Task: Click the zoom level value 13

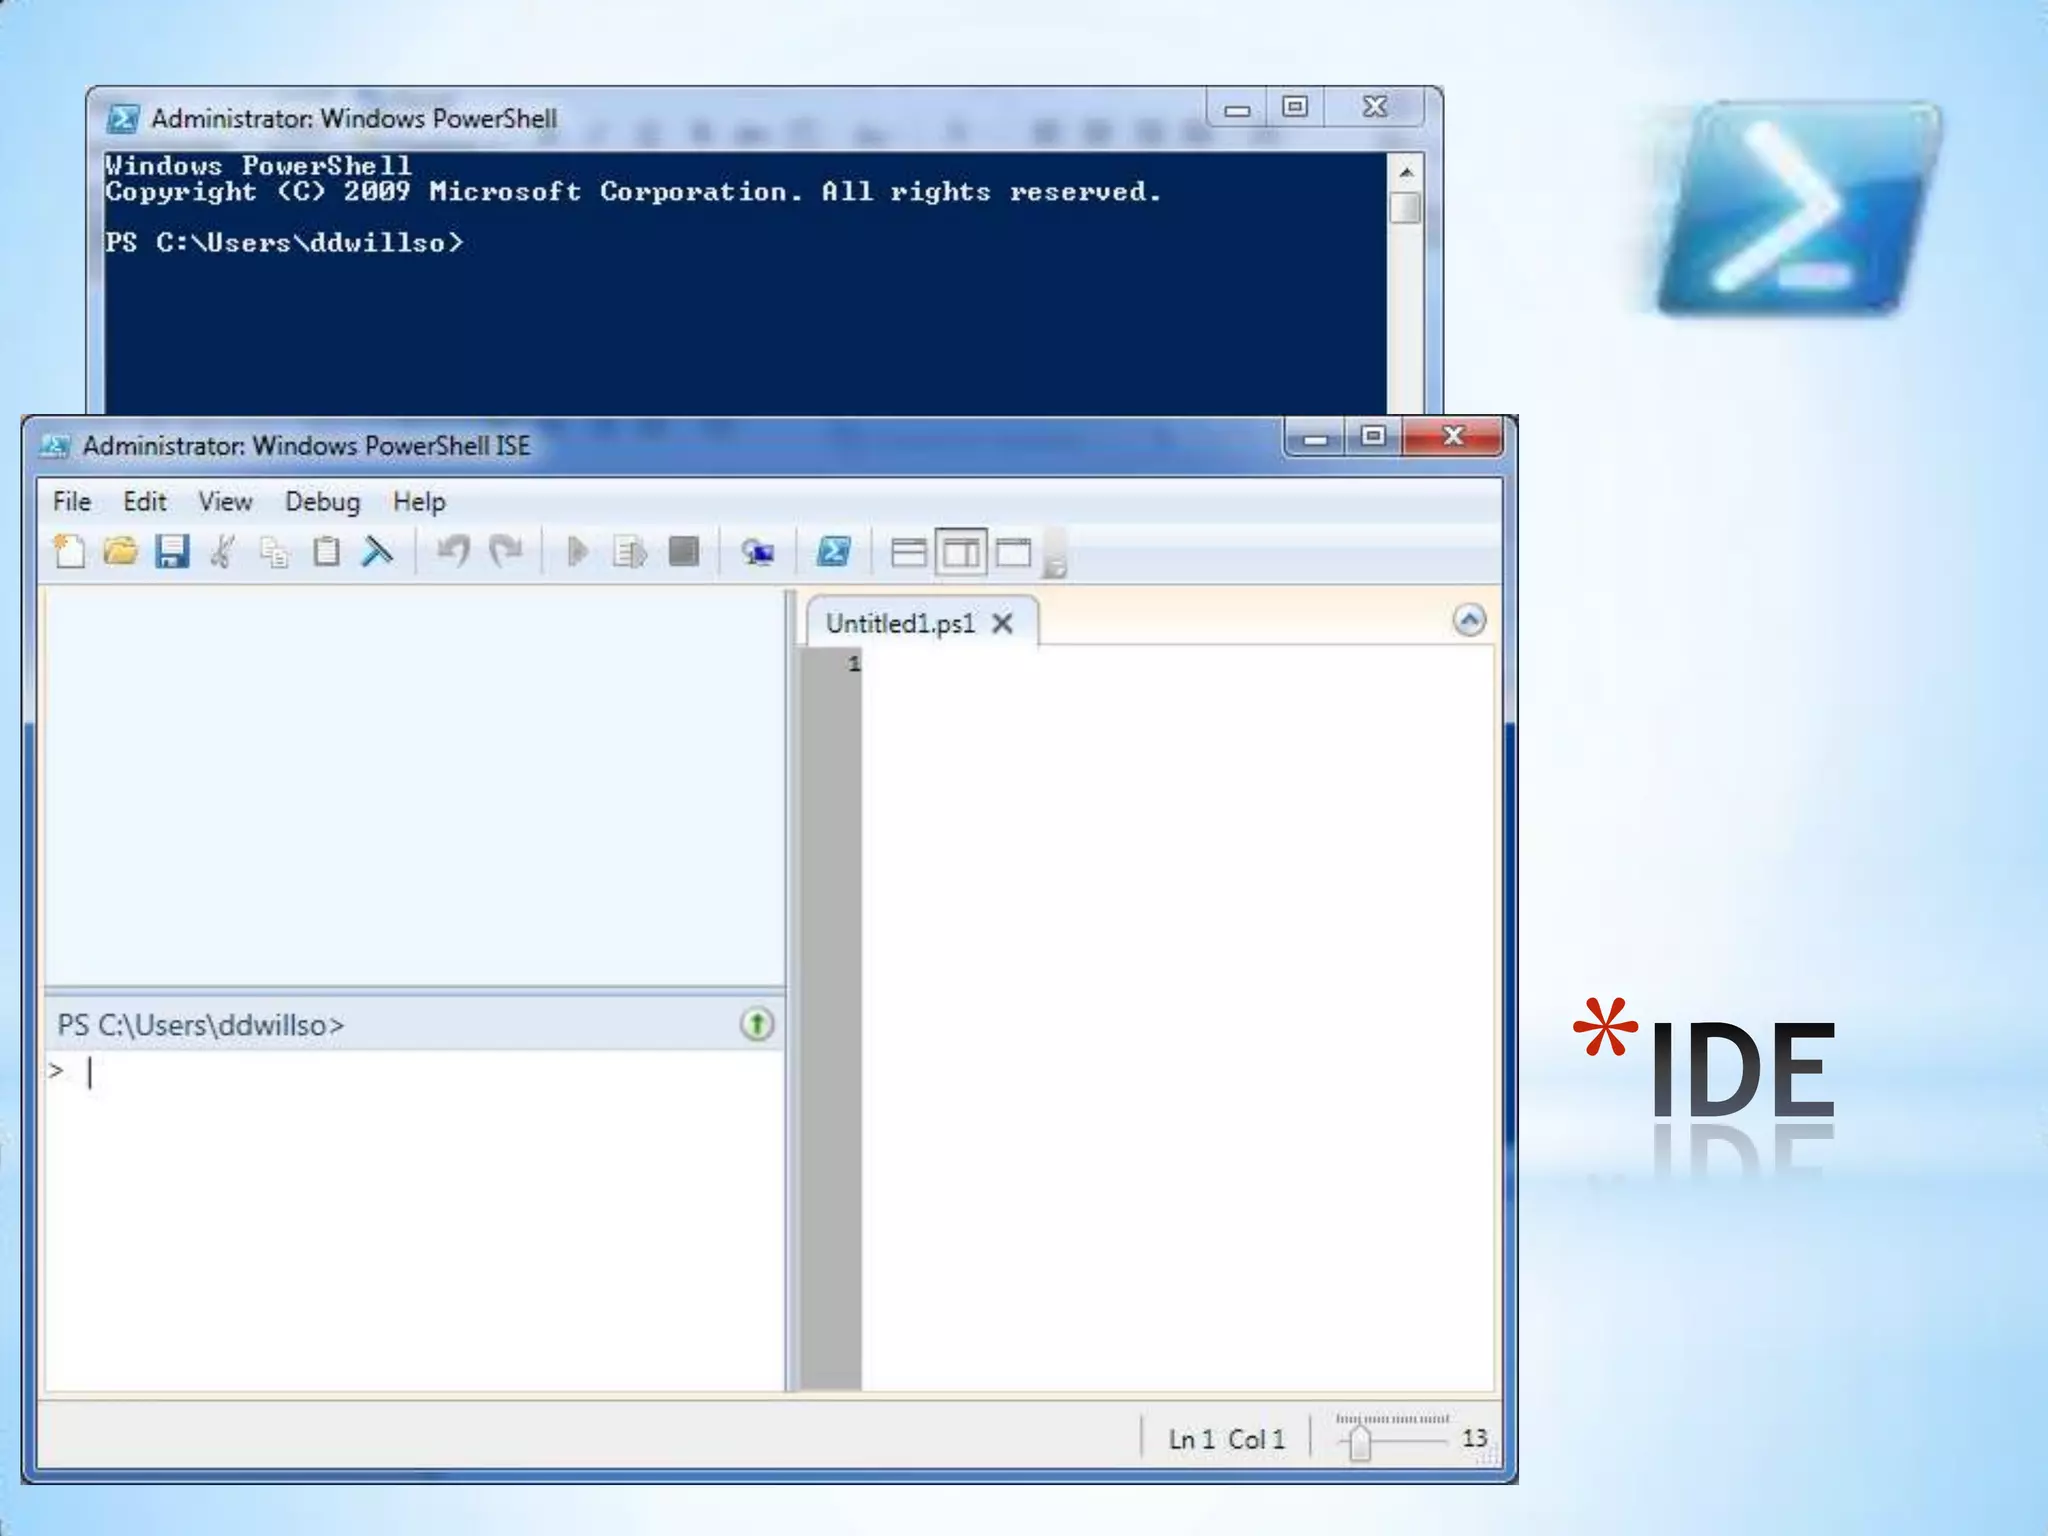Action: (x=1474, y=1438)
